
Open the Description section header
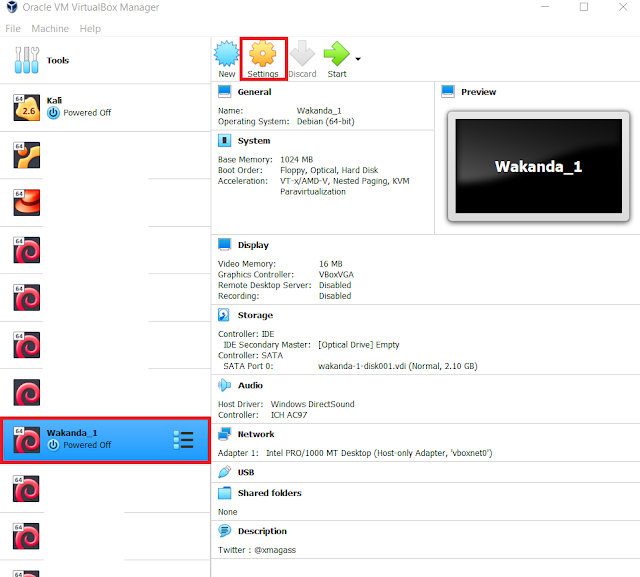coord(262,531)
